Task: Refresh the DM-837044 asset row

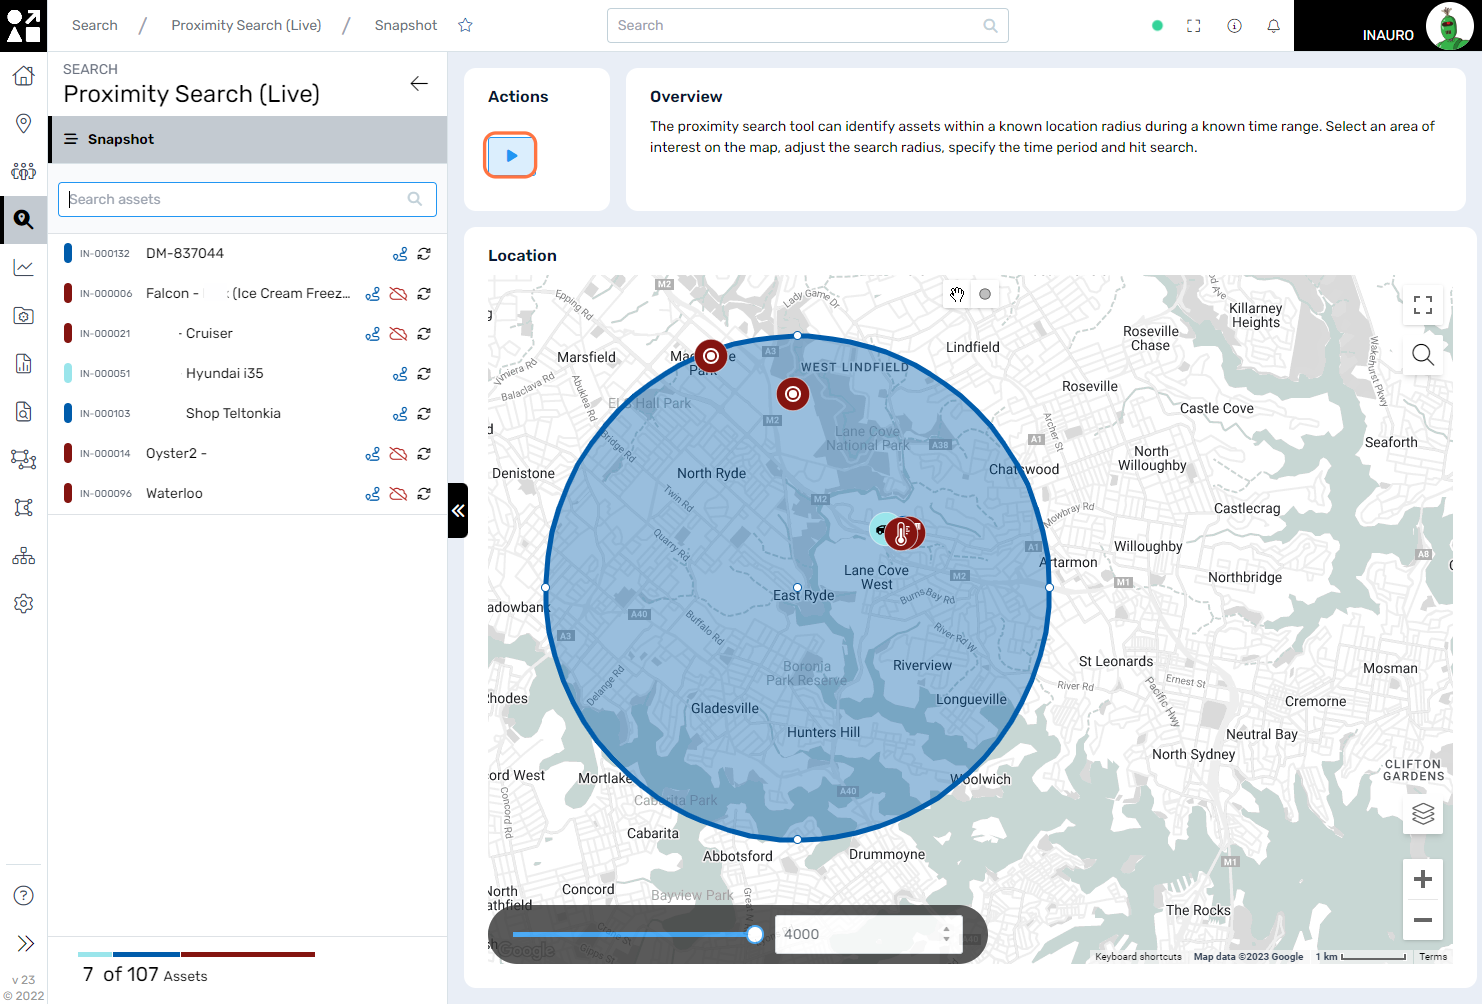Action: pyautogui.click(x=424, y=254)
